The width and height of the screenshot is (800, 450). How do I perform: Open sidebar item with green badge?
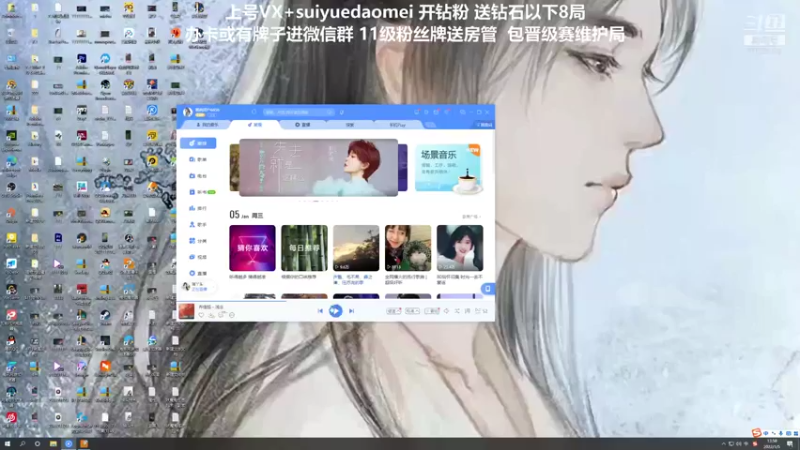pos(202,192)
